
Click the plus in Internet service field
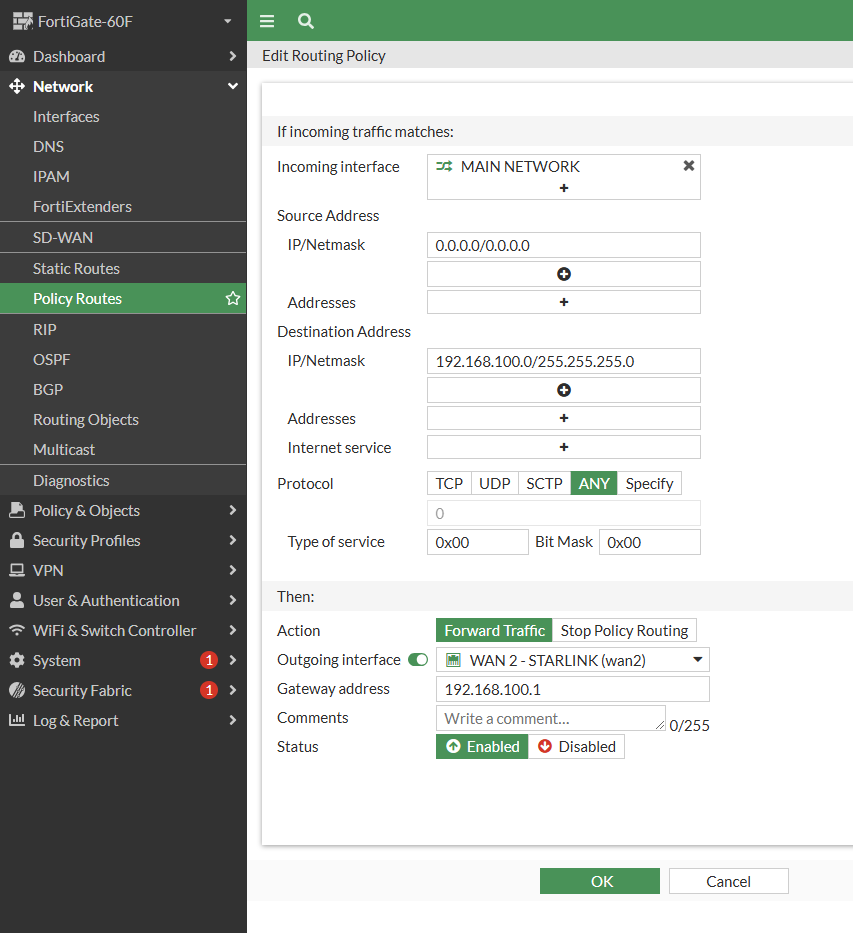[x=563, y=447]
